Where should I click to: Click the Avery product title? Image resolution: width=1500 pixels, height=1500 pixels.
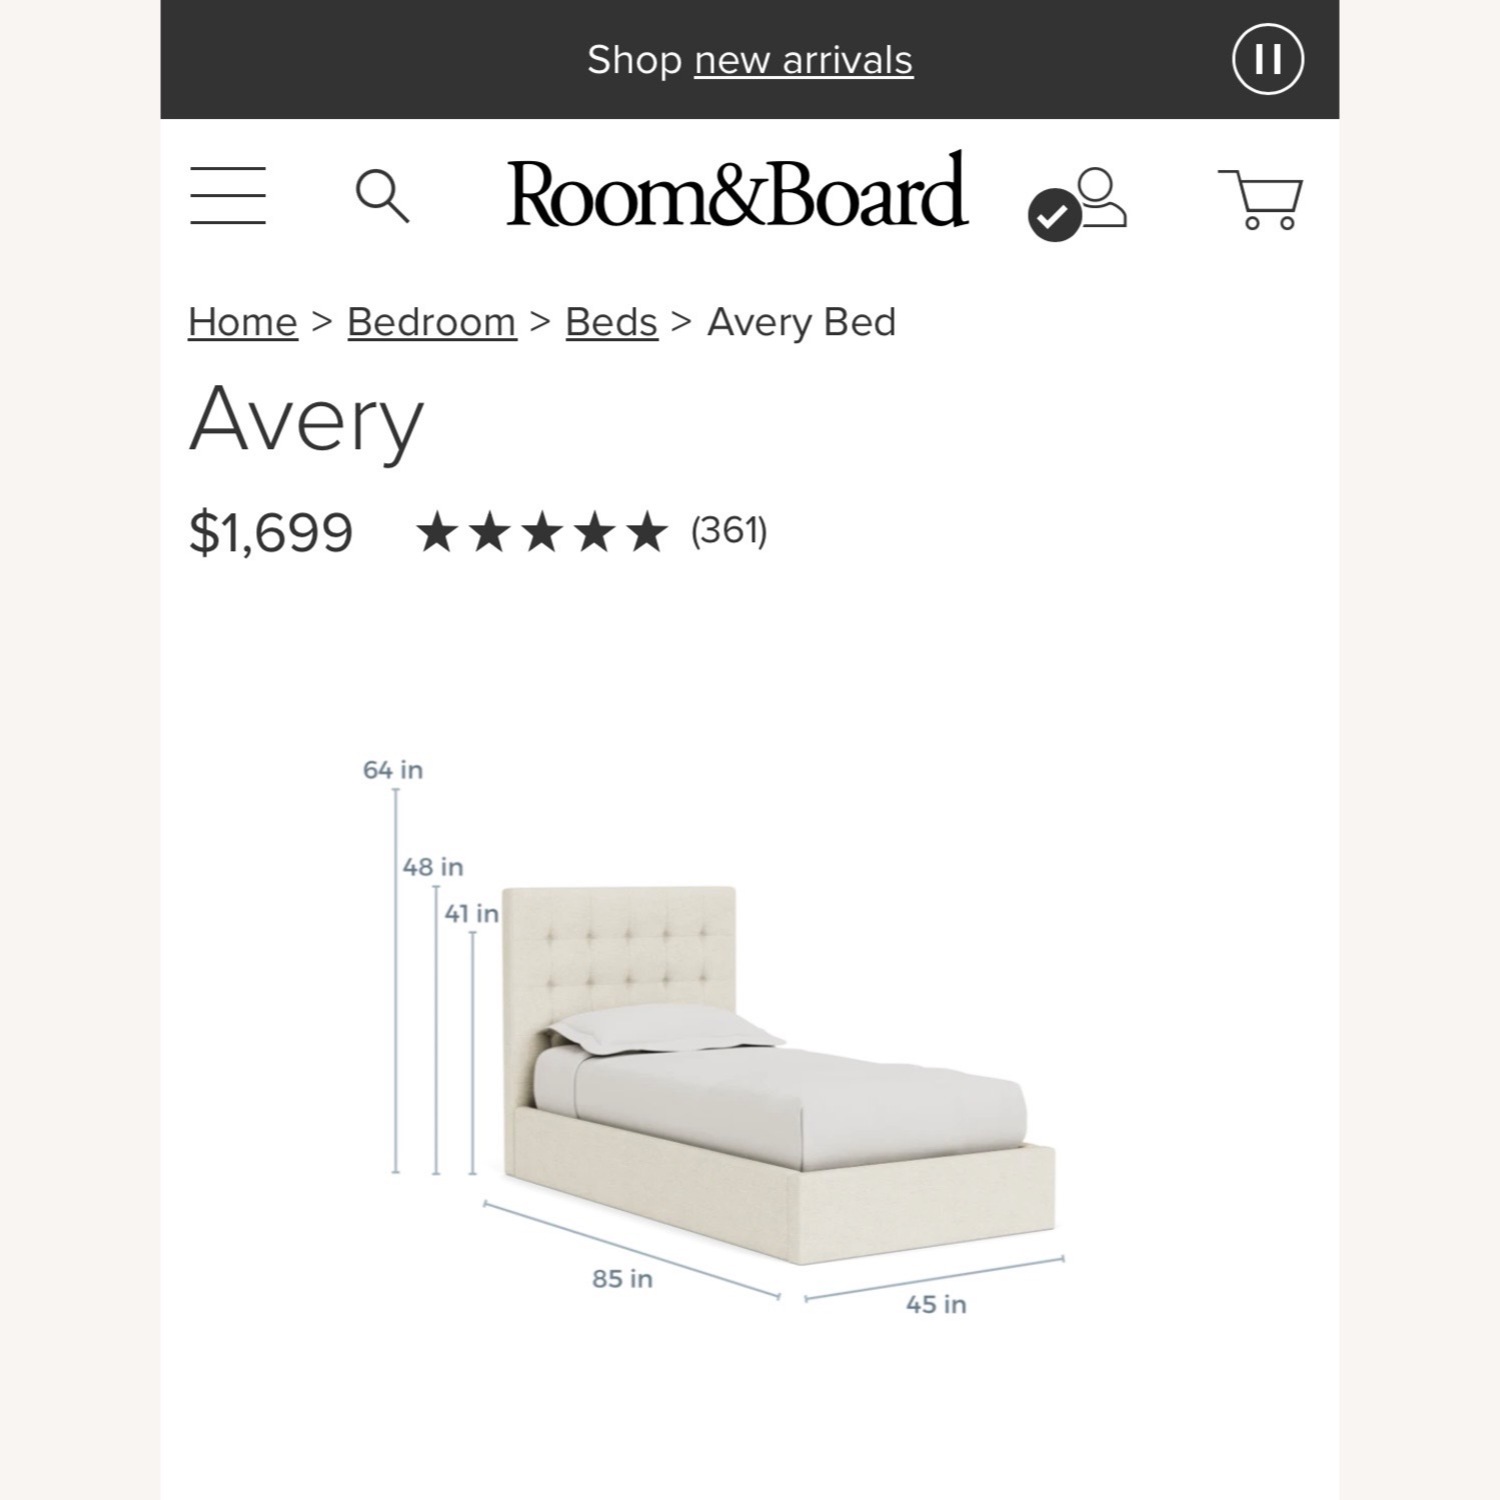pyautogui.click(x=307, y=421)
